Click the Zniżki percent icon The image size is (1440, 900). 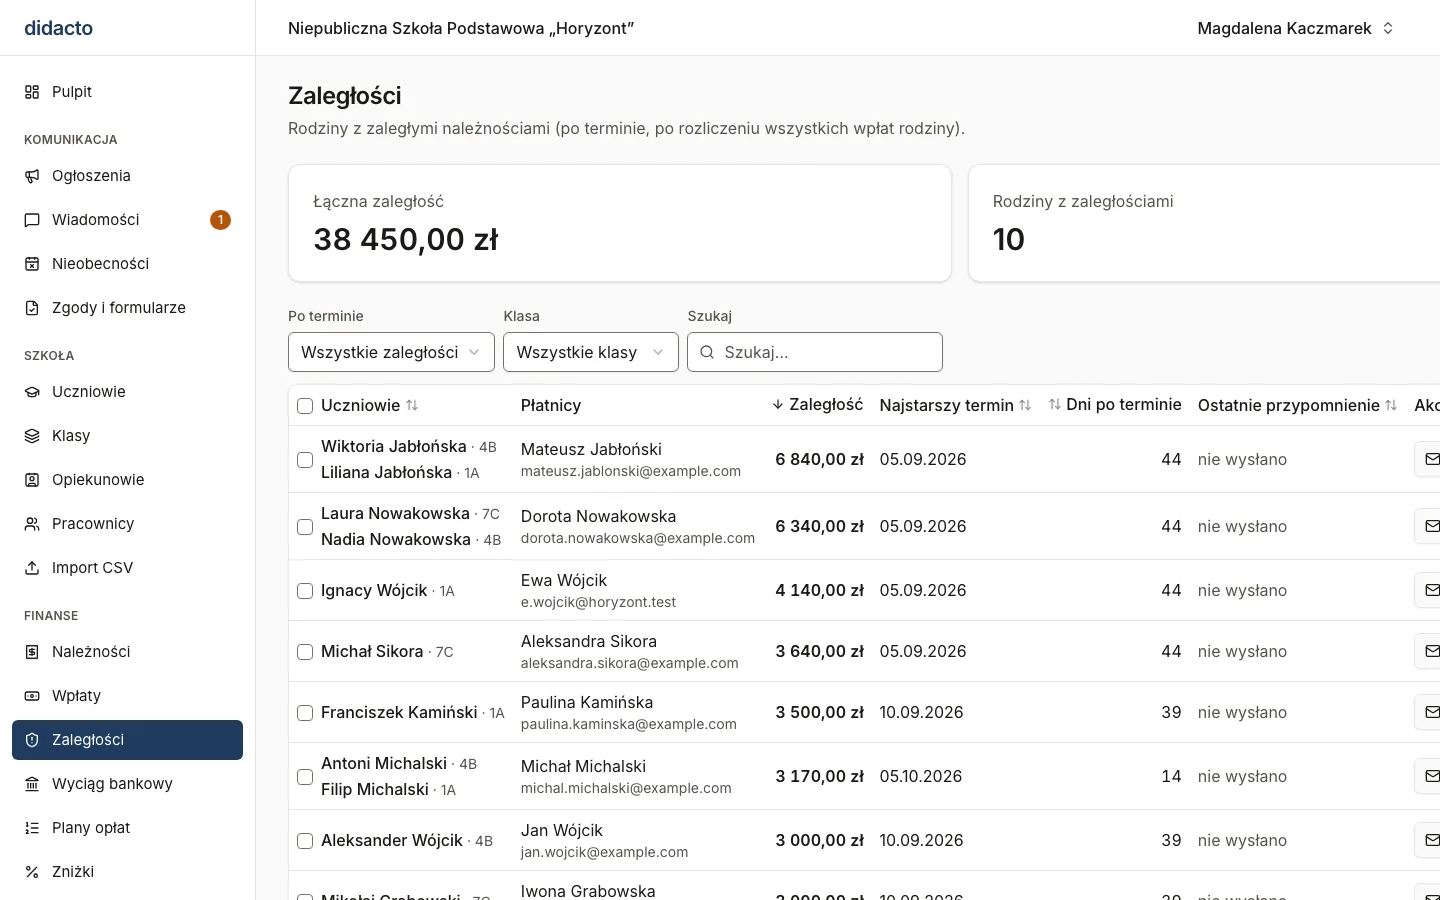tap(32, 872)
